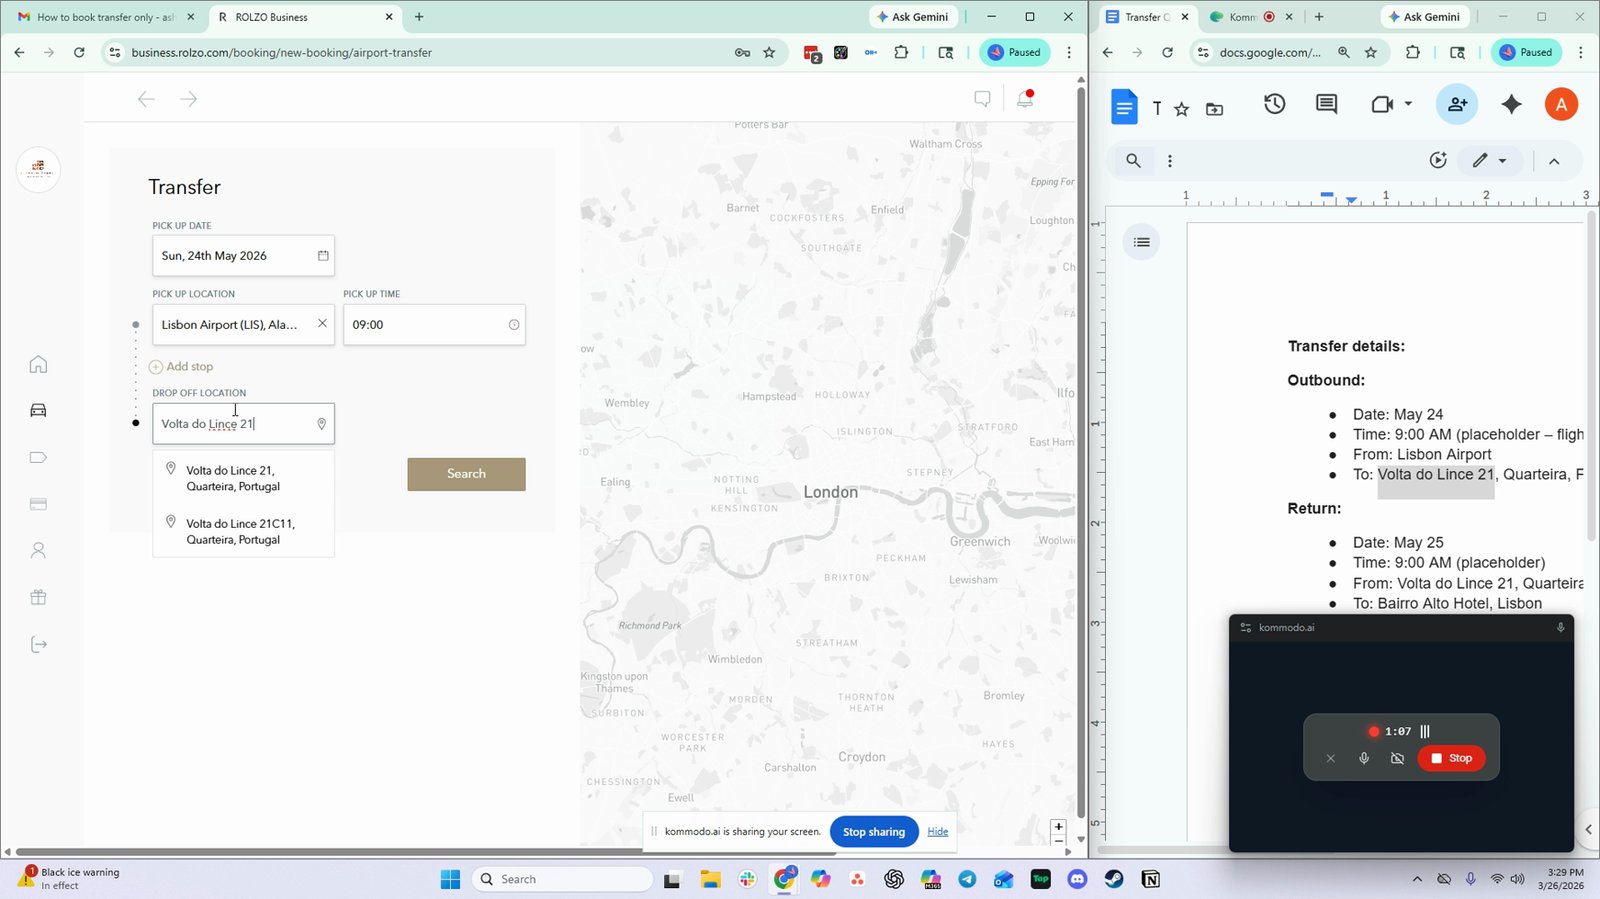Open the gift rewards icon in ROLZO sidebar
Screen dimensions: 1600x899
click(x=38, y=597)
